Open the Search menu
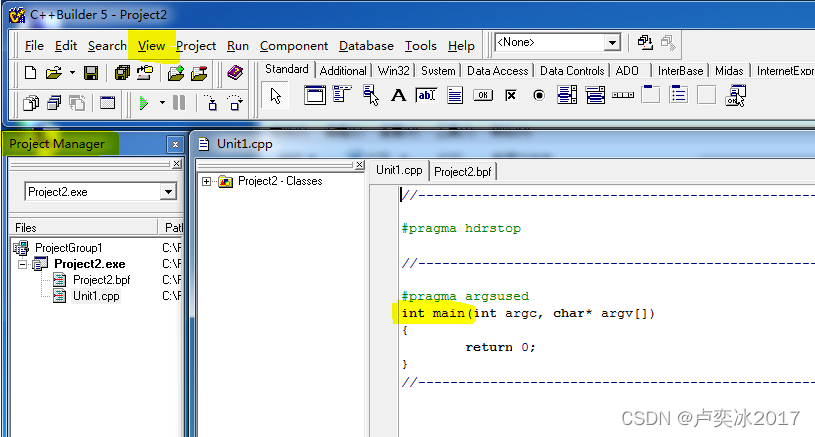 coord(107,46)
